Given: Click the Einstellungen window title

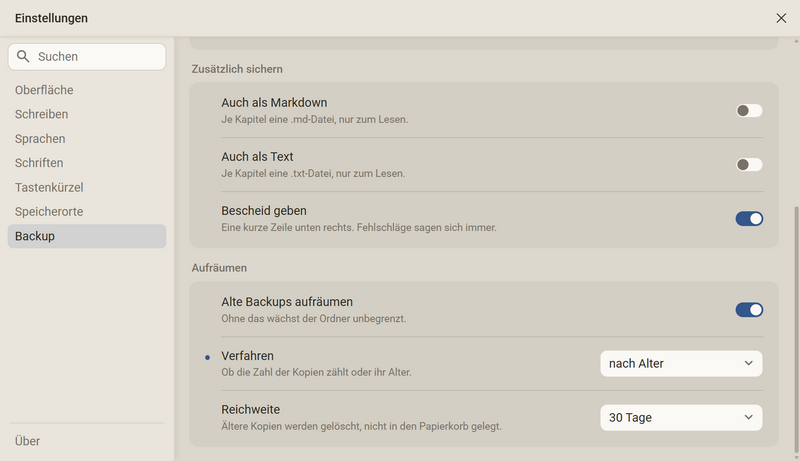Looking at the screenshot, I should pos(51,18).
